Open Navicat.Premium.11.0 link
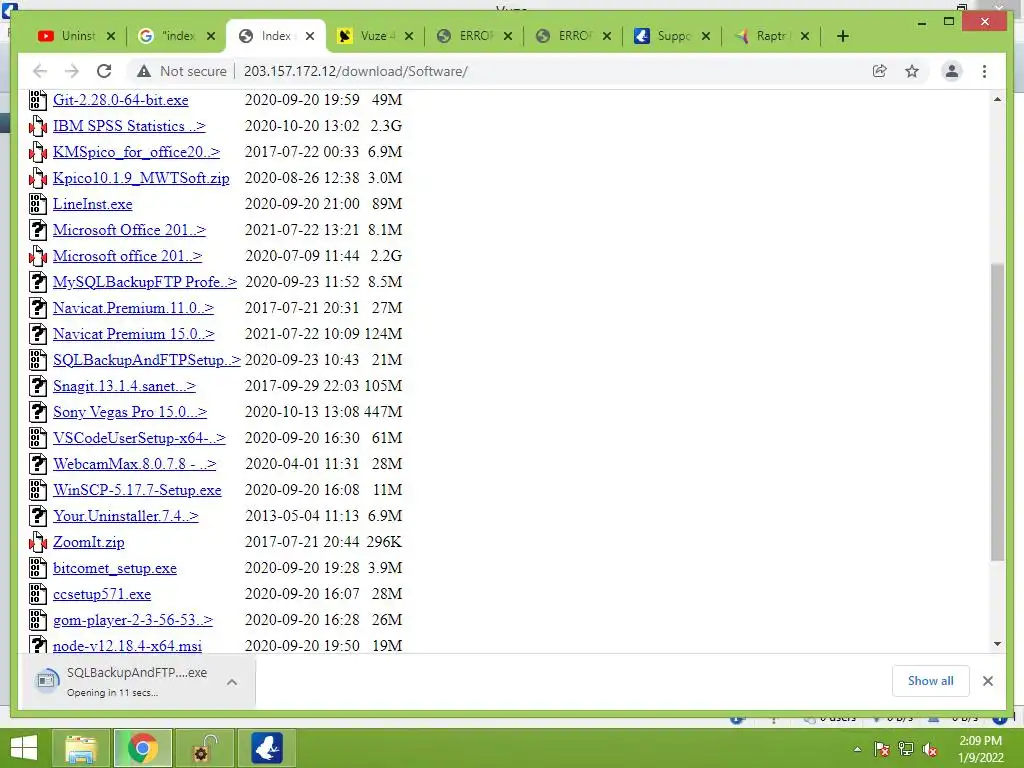The width and height of the screenshot is (1024, 768). [133, 308]
